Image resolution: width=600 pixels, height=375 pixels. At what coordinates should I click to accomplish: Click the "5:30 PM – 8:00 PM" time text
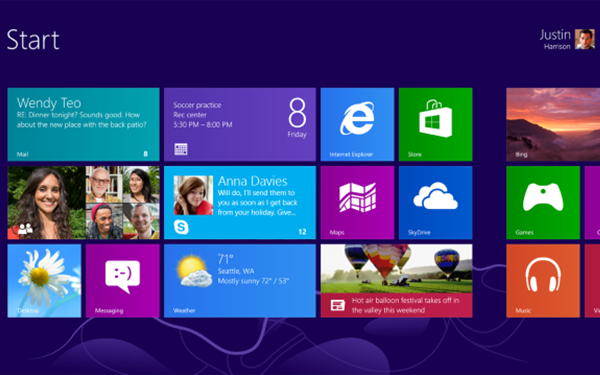(x=203, y=124)
